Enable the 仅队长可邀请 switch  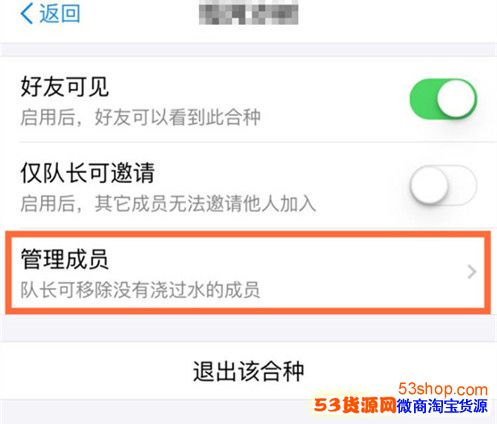click(443, 185)
